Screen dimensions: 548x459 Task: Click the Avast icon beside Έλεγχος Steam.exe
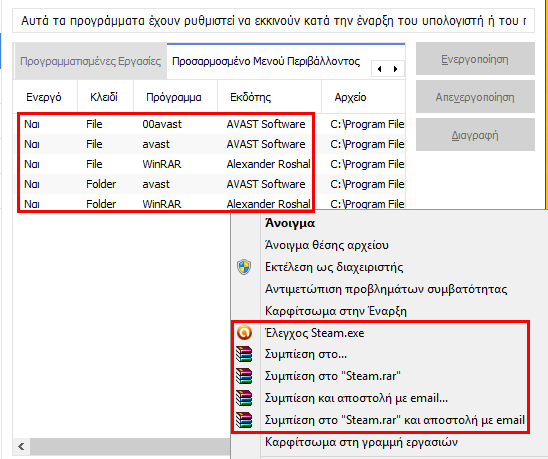tap(244, 332)
